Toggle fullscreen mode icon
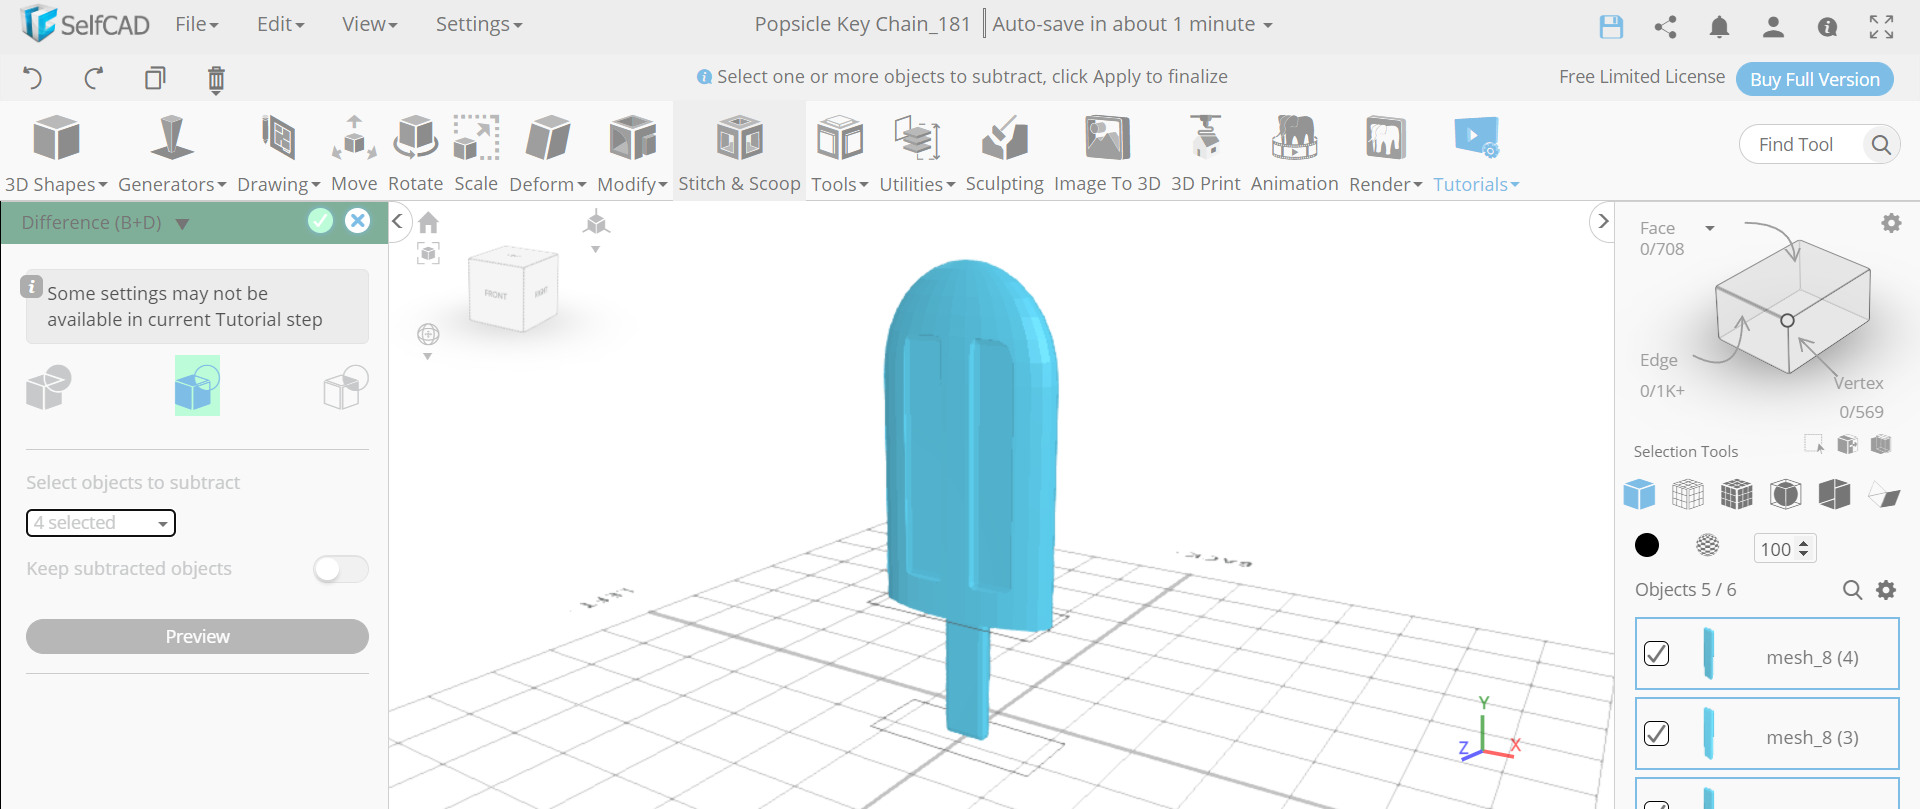The height and width of the screenshot is (809, 1920). [1881, 27]
